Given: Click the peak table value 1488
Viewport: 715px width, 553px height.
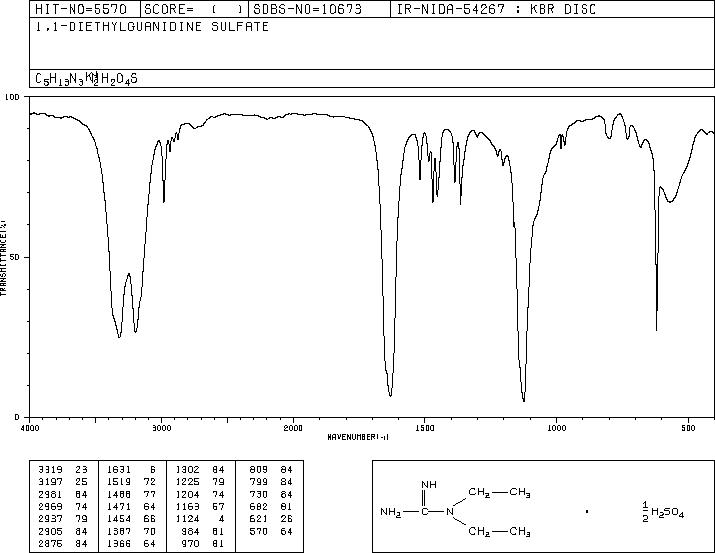Looking at the screenshot, I should (x=119, y=494).
